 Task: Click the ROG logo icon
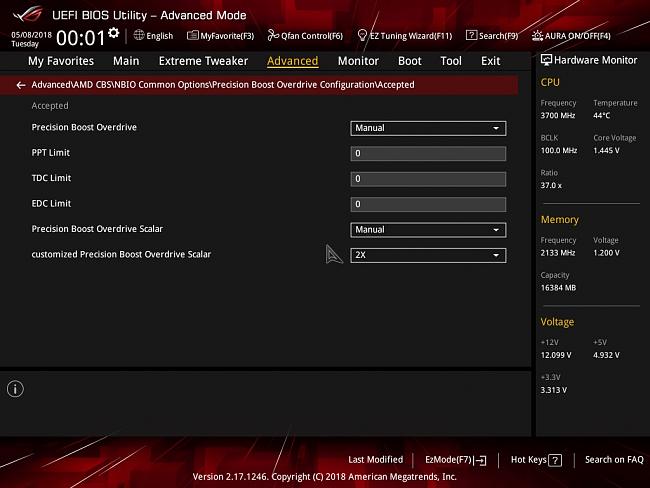[27, 15]
